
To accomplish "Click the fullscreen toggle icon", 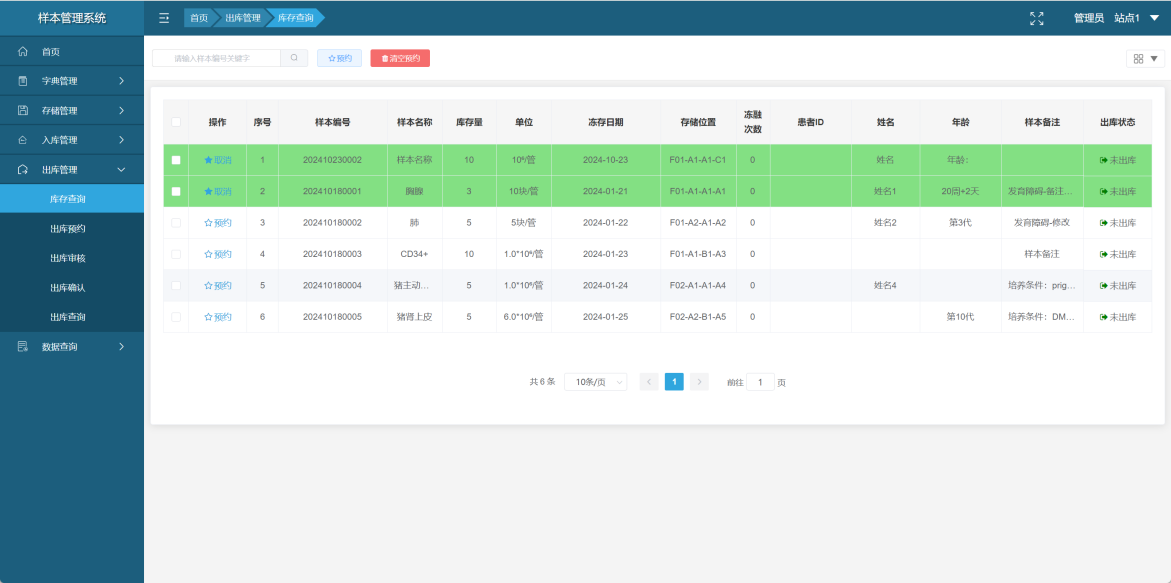I will click(x=1036, y=18).
